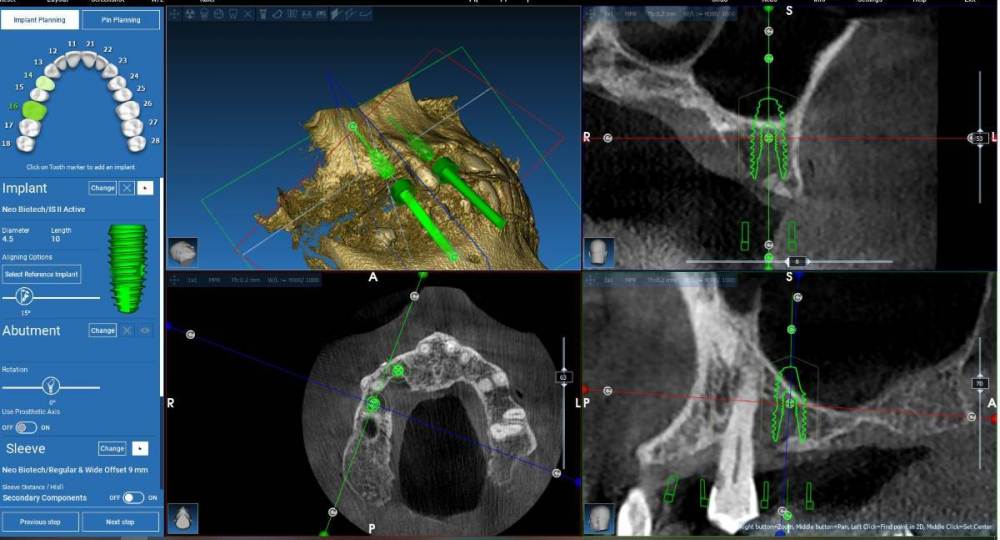1000x540 pixels.
Task: Toggle abutment visibility eye icon
Action: click(x=145, y=330)
